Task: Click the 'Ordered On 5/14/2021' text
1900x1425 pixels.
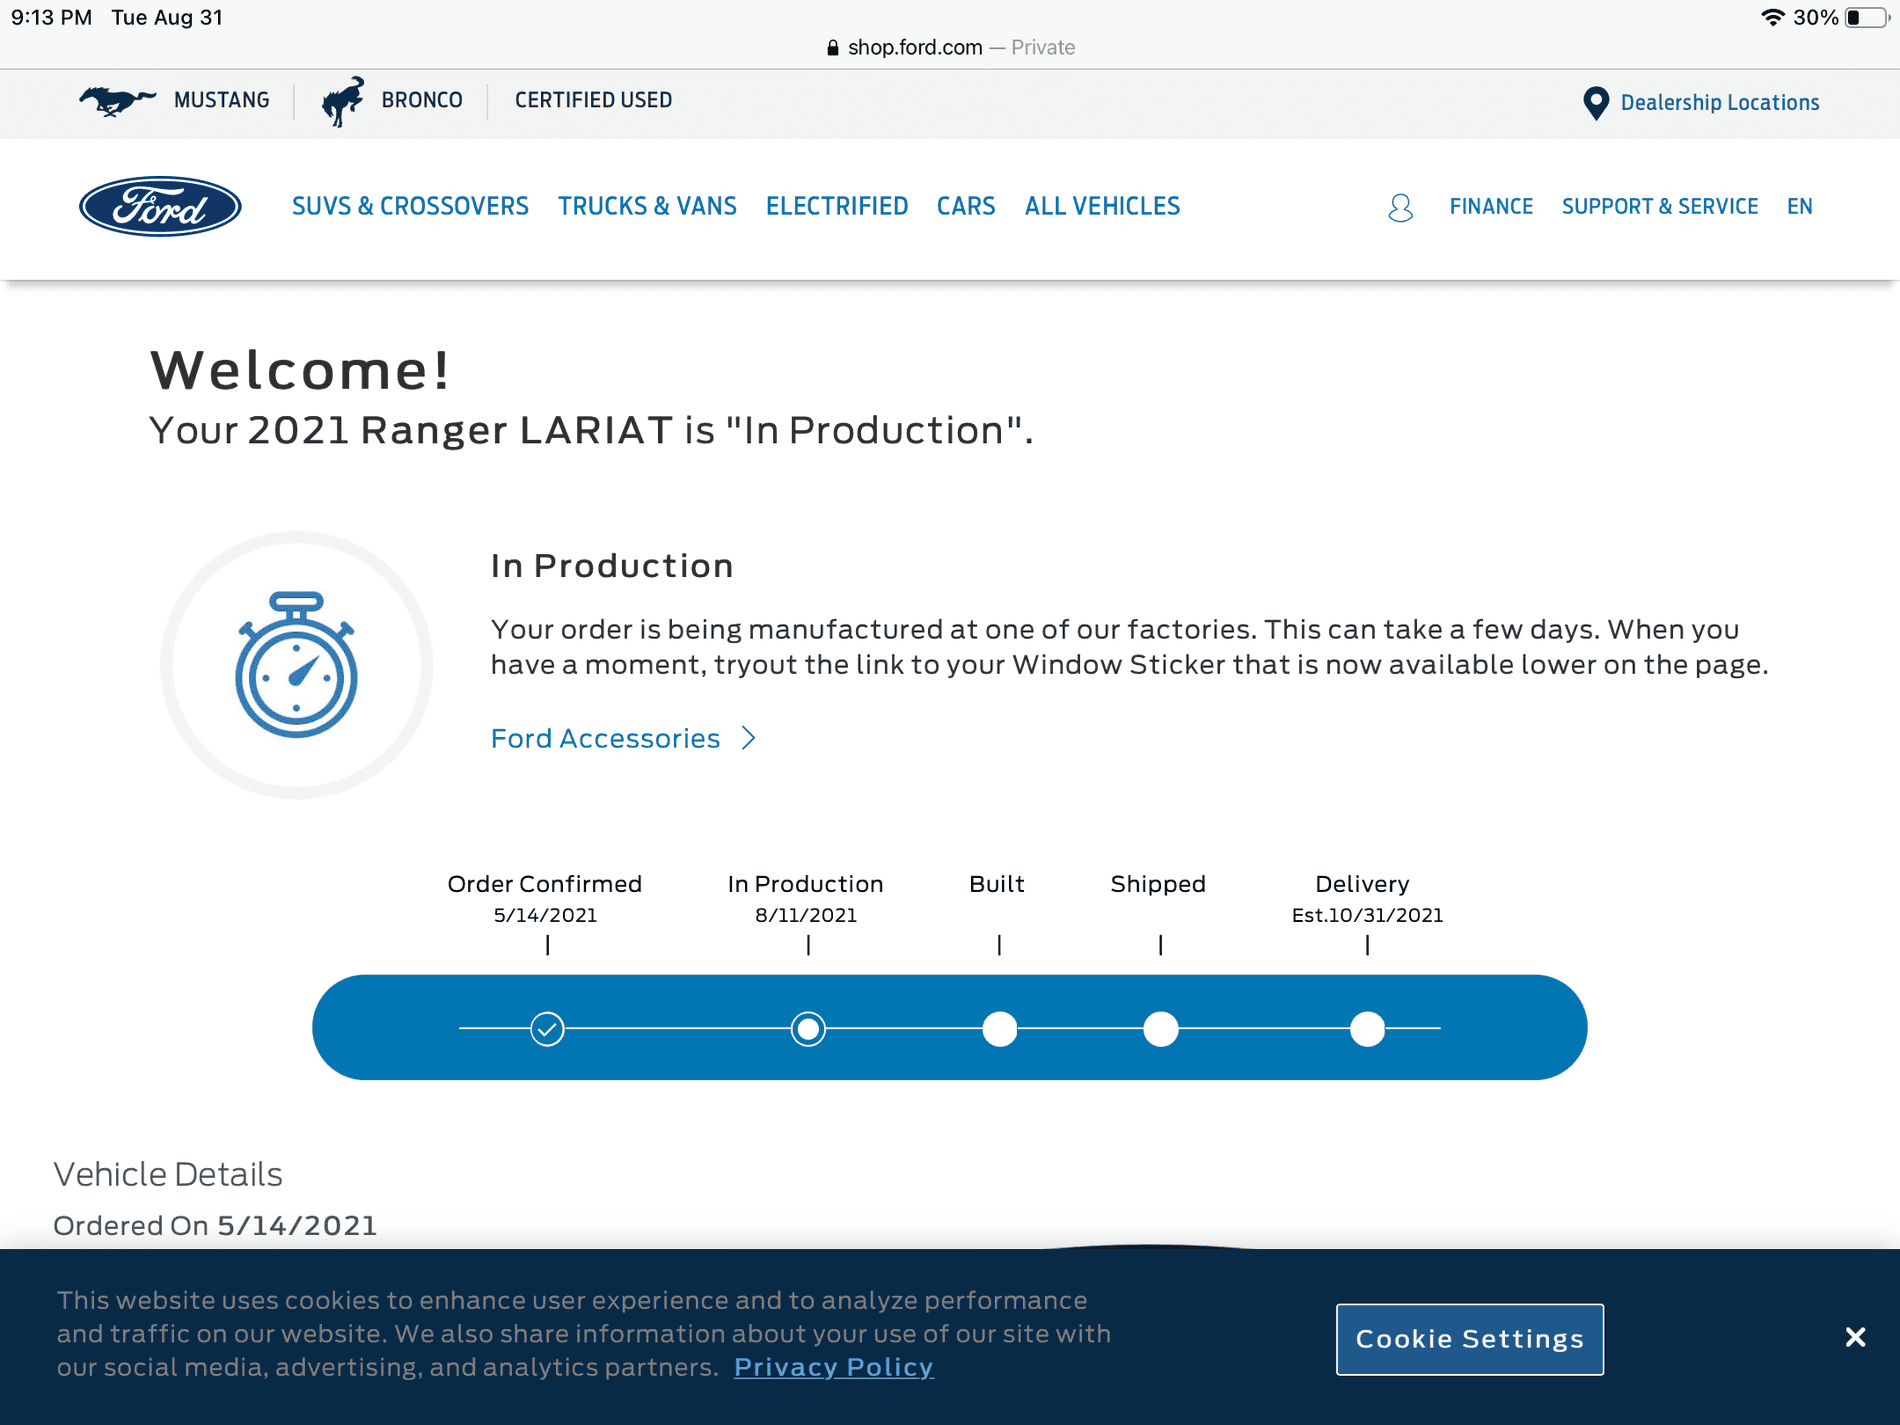Action: click(215, 1225)
